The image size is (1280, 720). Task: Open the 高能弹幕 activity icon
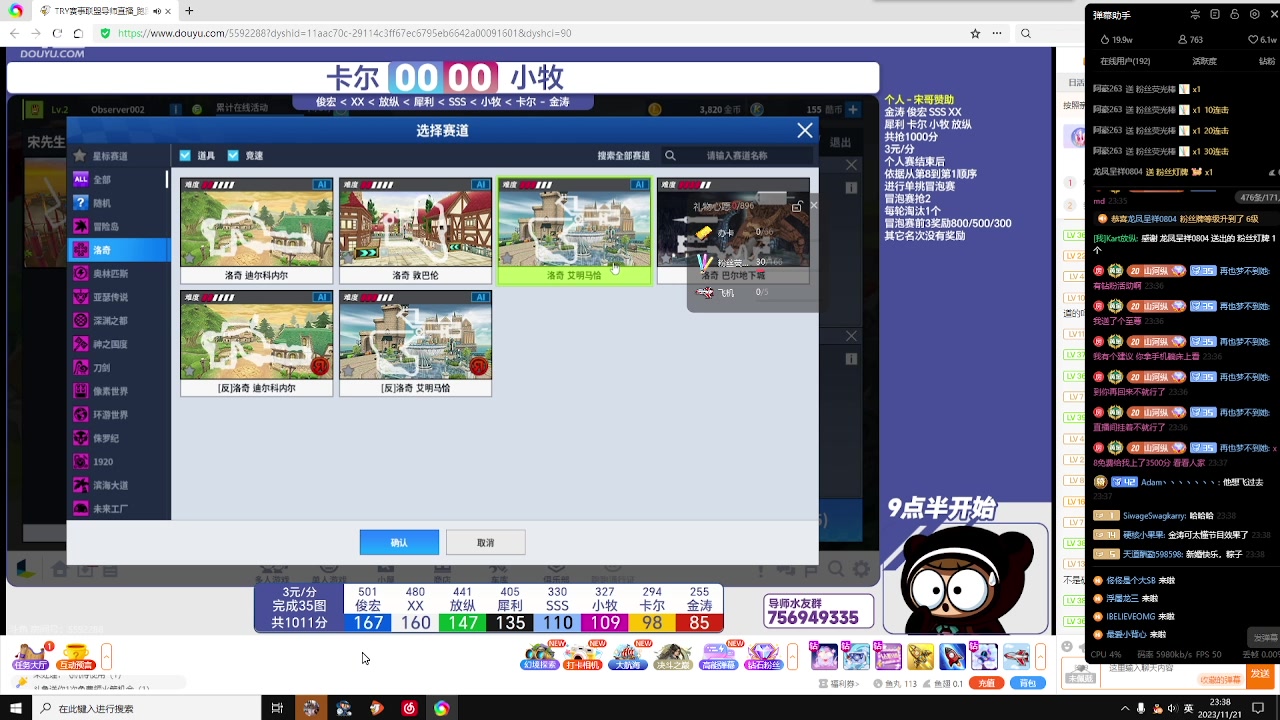click(x=718, y=656)
